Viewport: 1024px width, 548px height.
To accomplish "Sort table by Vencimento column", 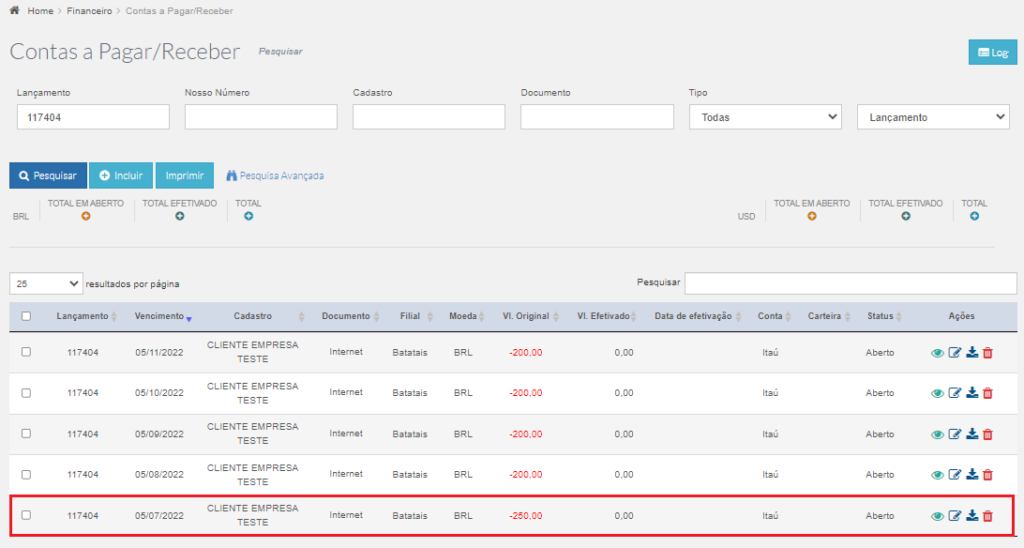I will pos(163,316).
